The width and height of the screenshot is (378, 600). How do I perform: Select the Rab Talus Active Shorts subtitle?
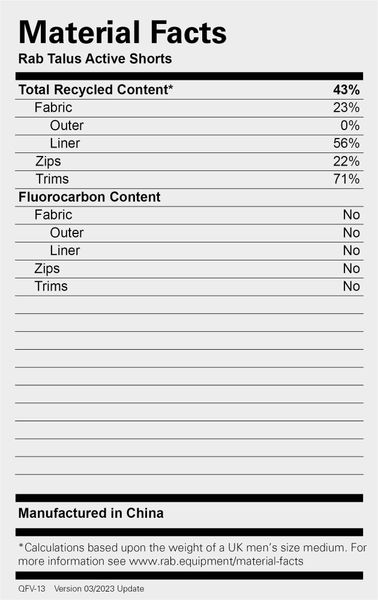[x=95, y=59]
